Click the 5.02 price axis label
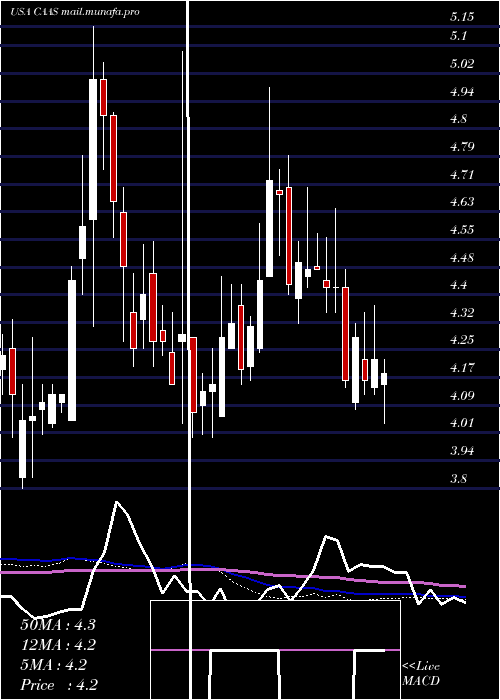The height and width of the screenshot is (700, 500). coord(462,64)
